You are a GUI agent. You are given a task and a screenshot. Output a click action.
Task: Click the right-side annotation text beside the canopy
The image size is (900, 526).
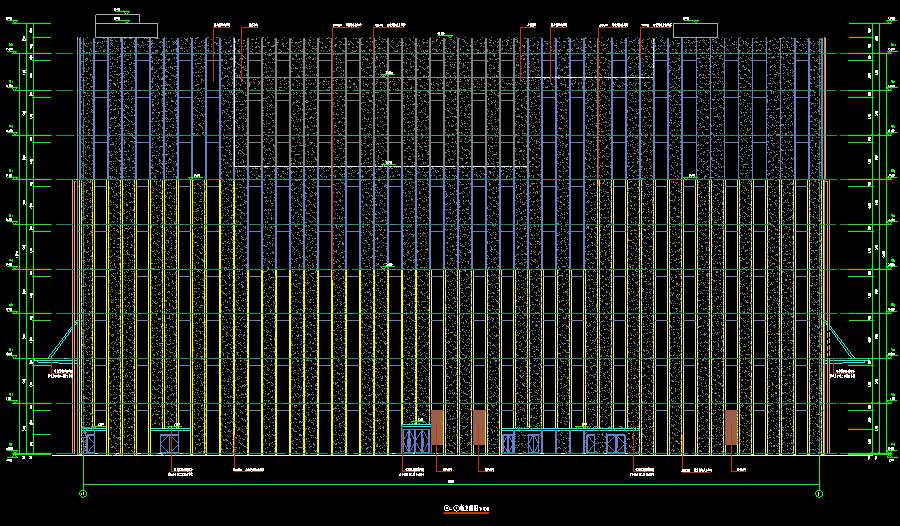click(846, 374)
